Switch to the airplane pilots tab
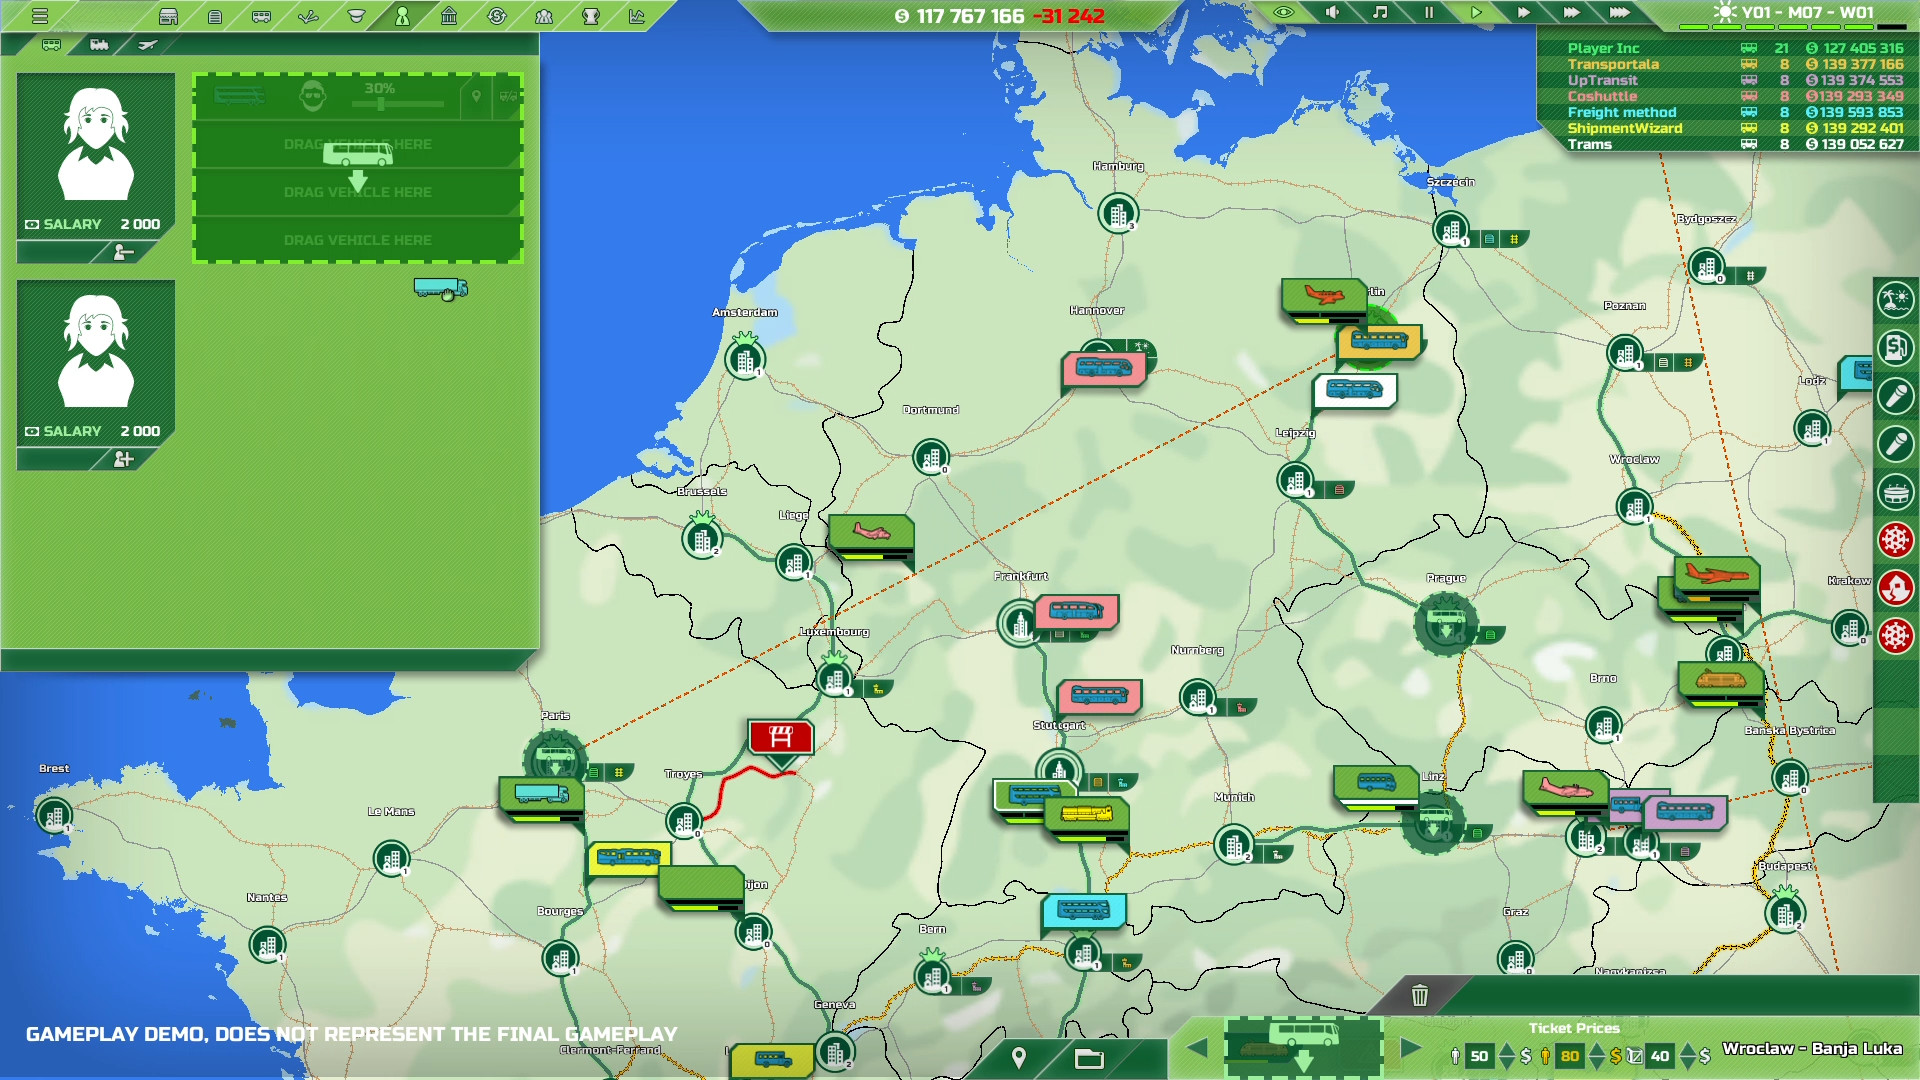 tap(147, 45)
